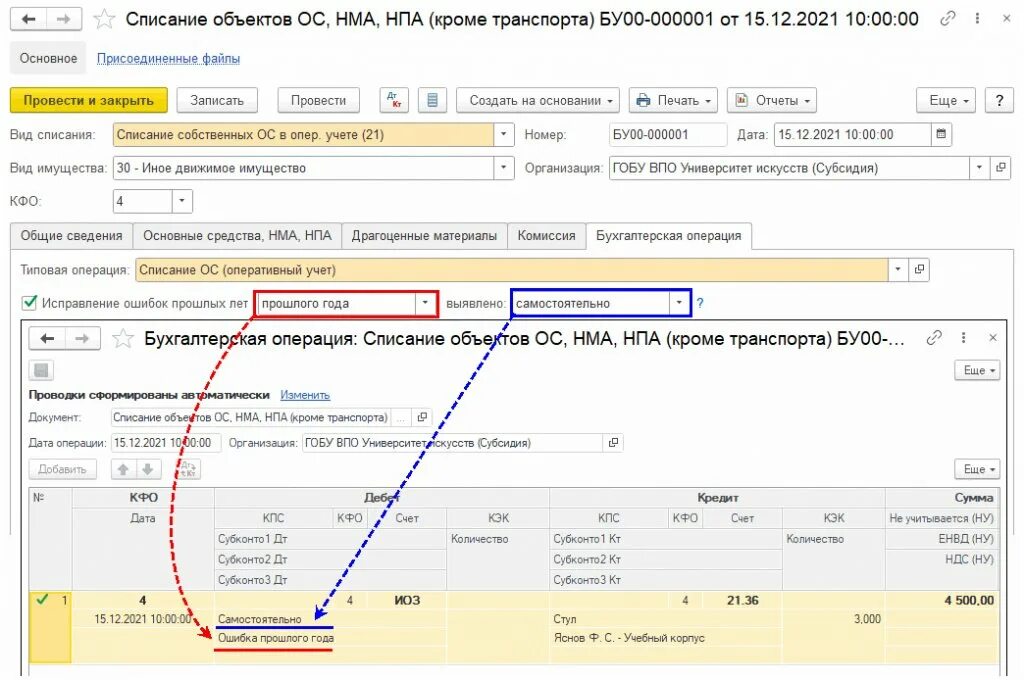Open самостоятельно dropdown arrow
Viewport: 1024px width, 680px height.
click(x=679, y=303)
